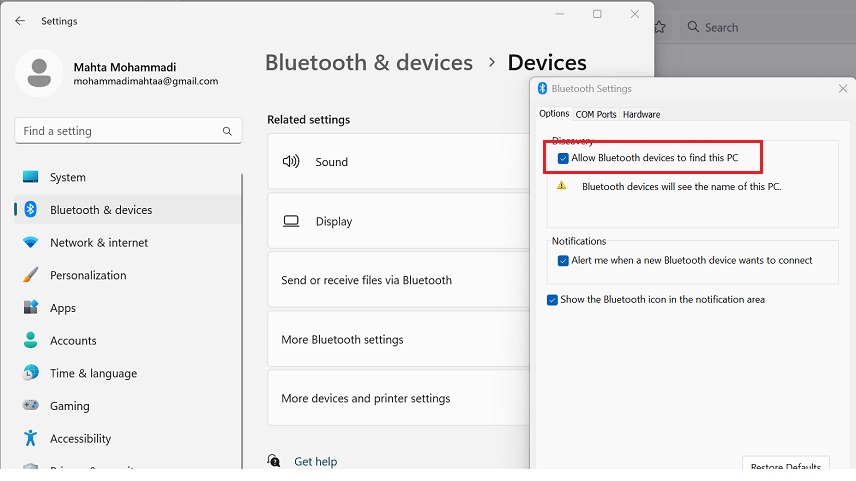Image resolution: width=856 pixels, height=481 pixels.
Task: Open Personalization category
Action: coord(128,275)
